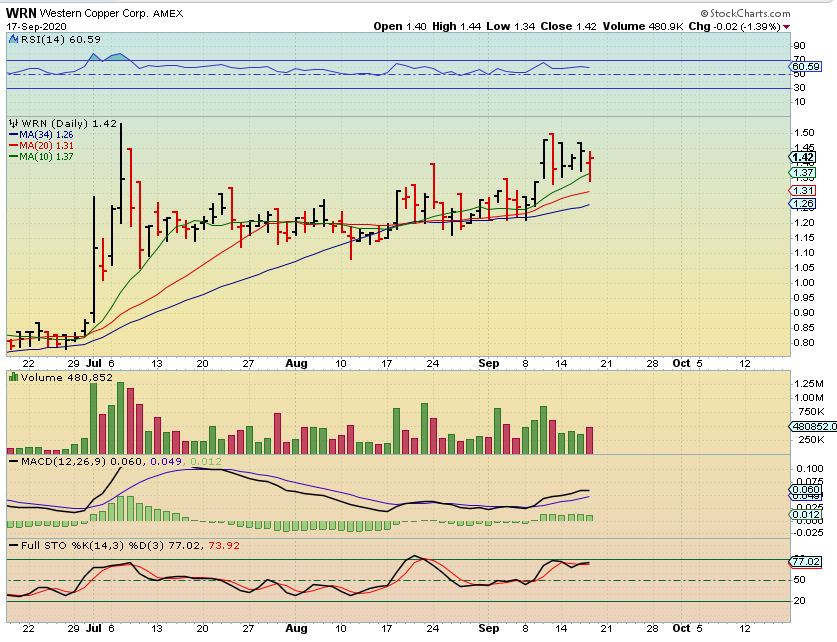Click the MA(20) 1.31 legend entry

click(42, 146)
